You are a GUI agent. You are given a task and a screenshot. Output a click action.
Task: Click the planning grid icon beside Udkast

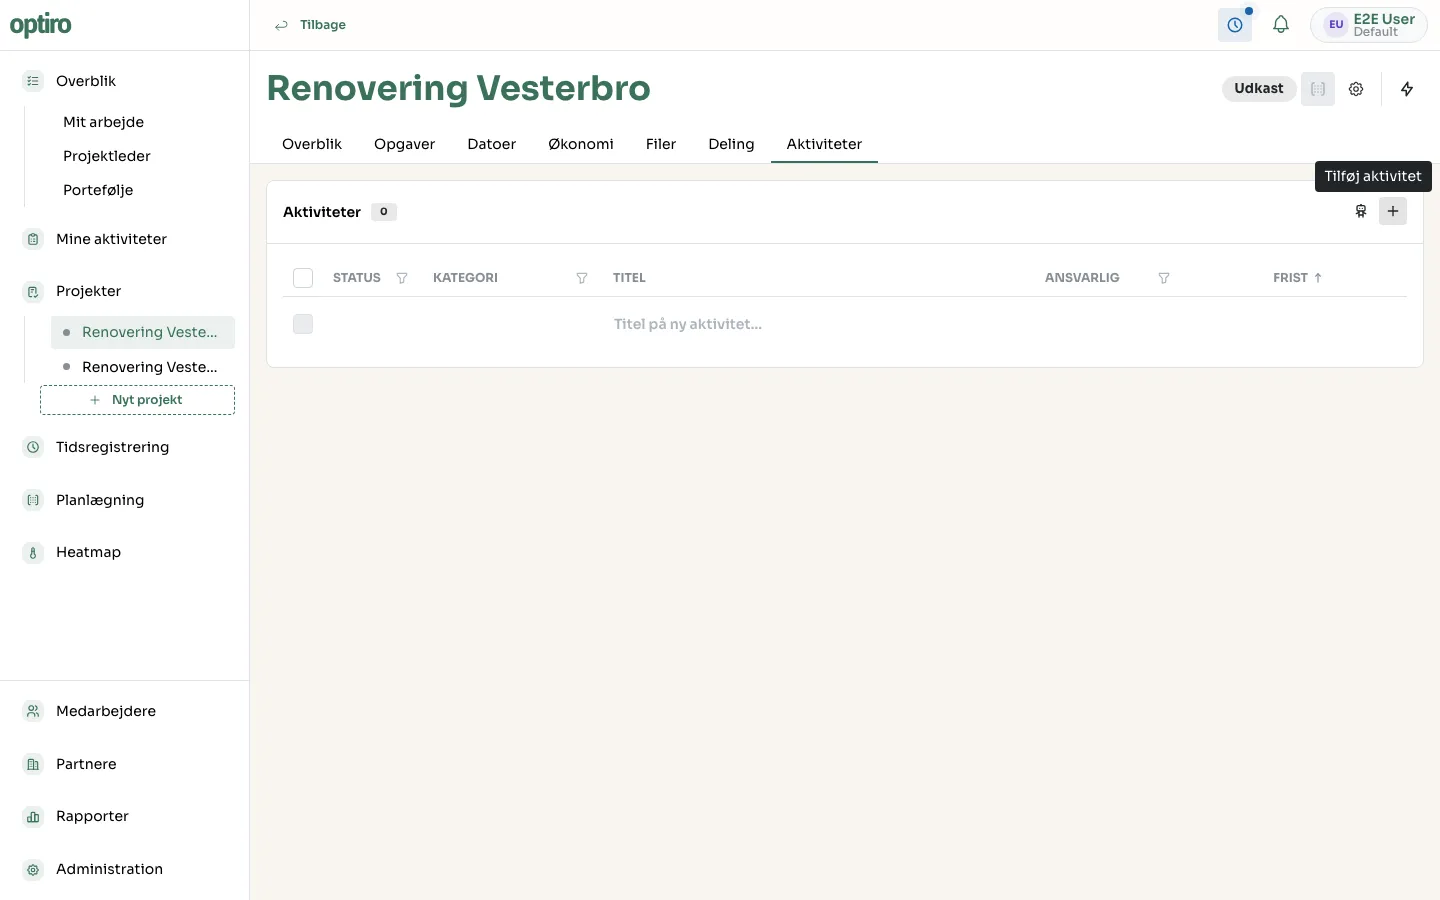tap(1318, 89)
